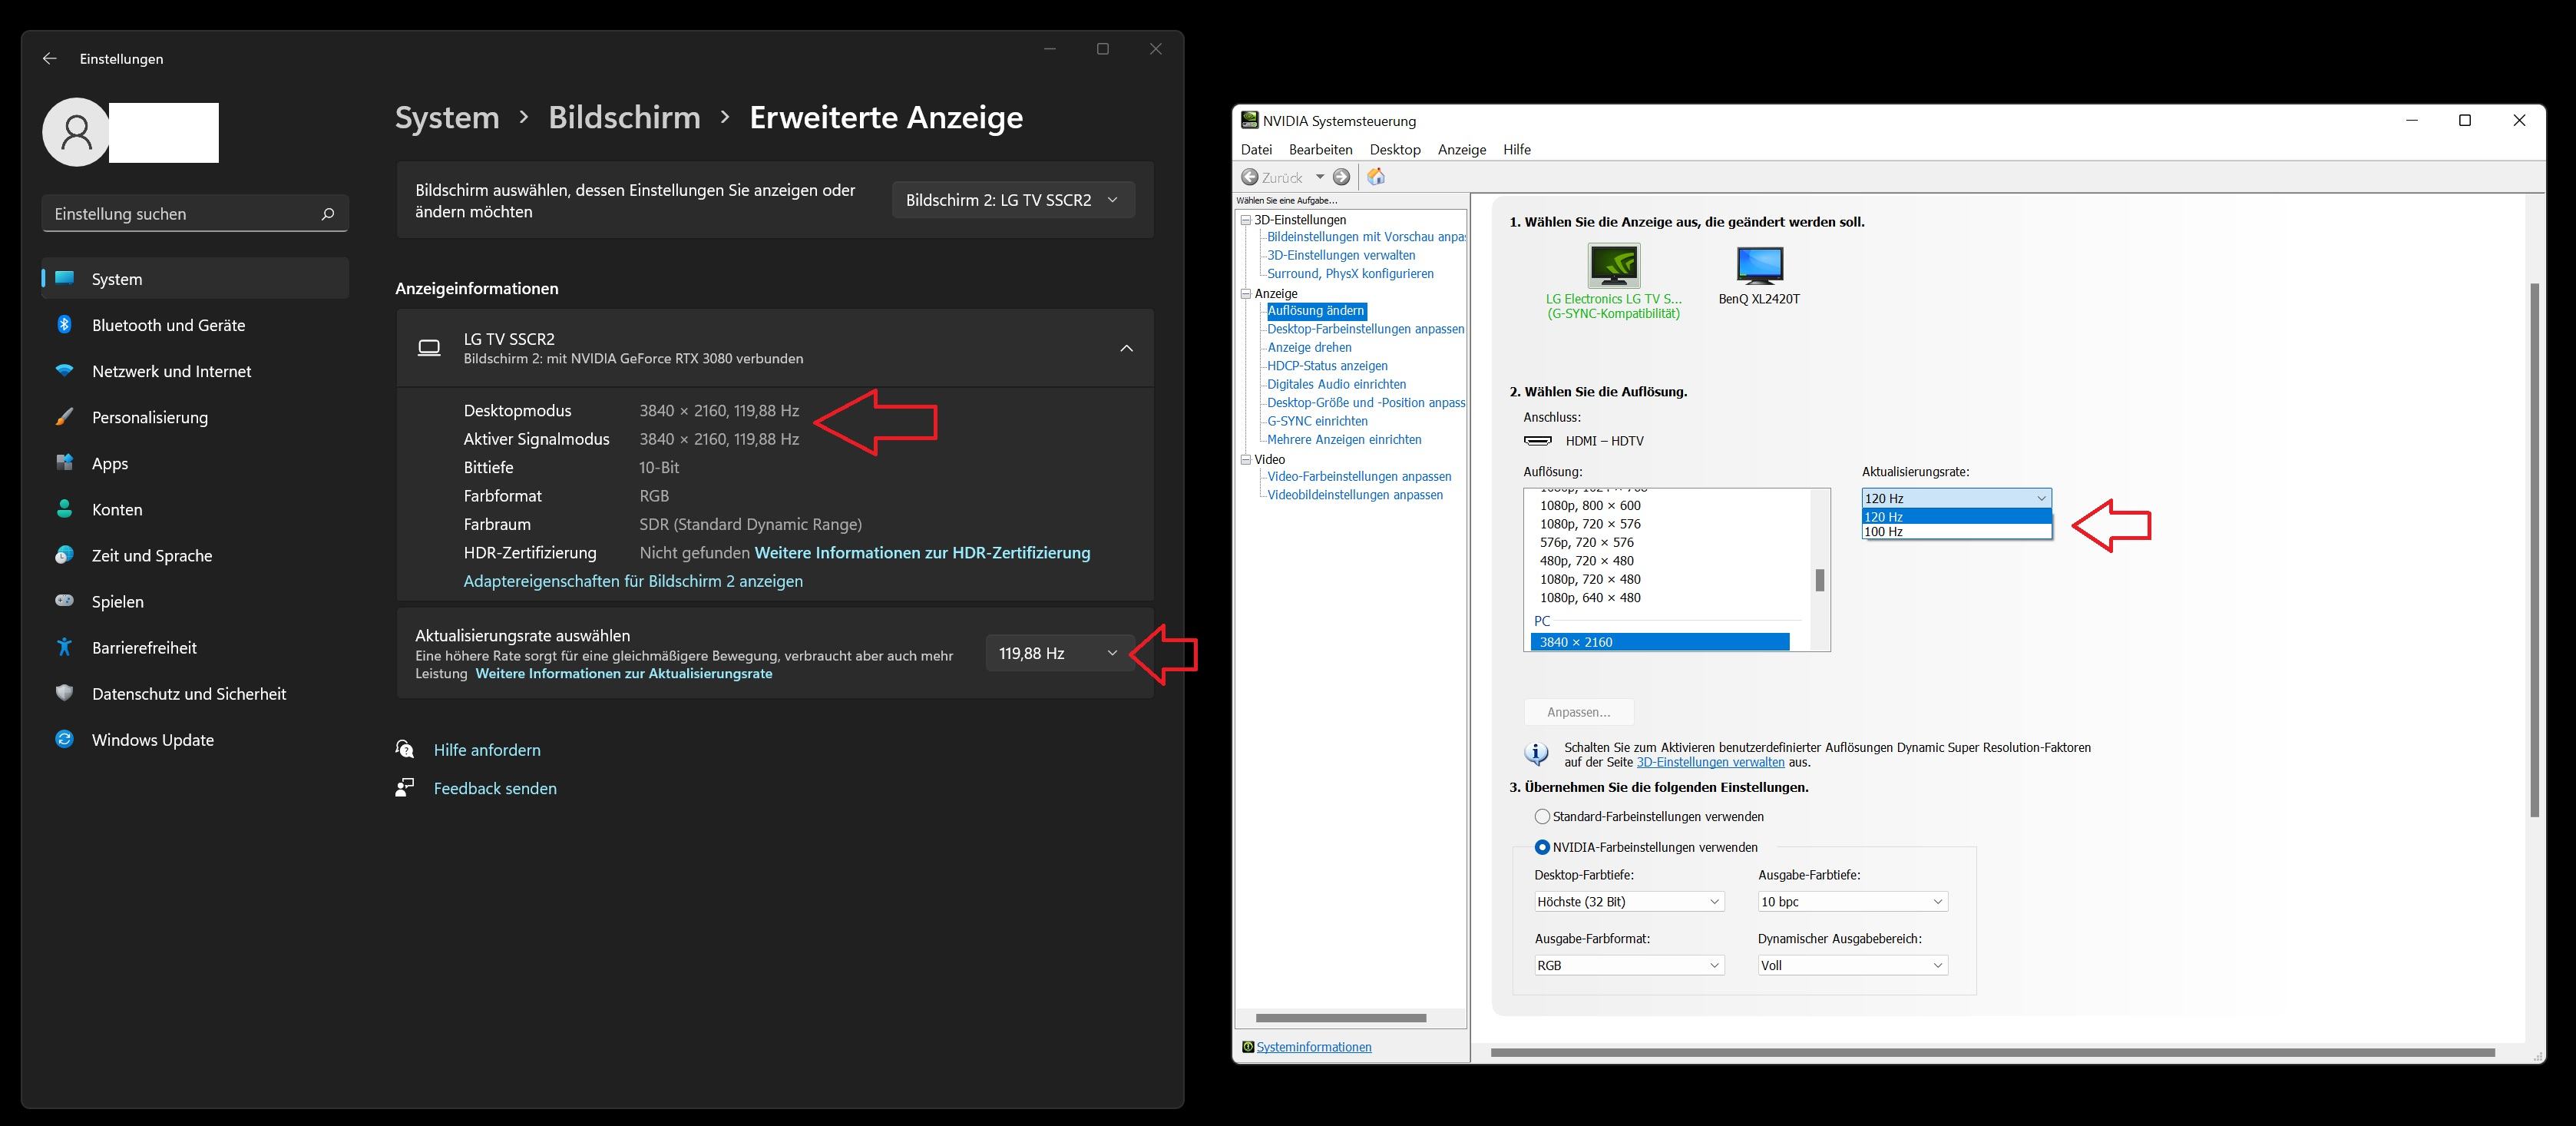Click the resolution list scrollbar thumb

pyautogui.click(x=1819, y=580)
